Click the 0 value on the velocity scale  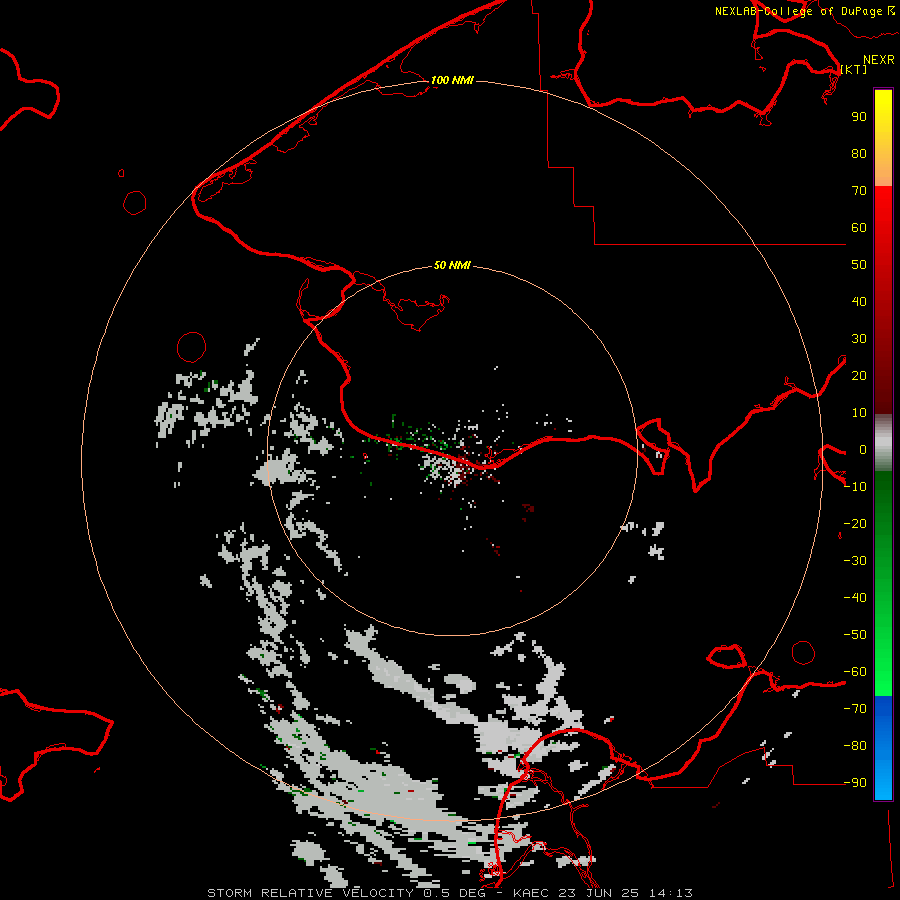point(863,449)
